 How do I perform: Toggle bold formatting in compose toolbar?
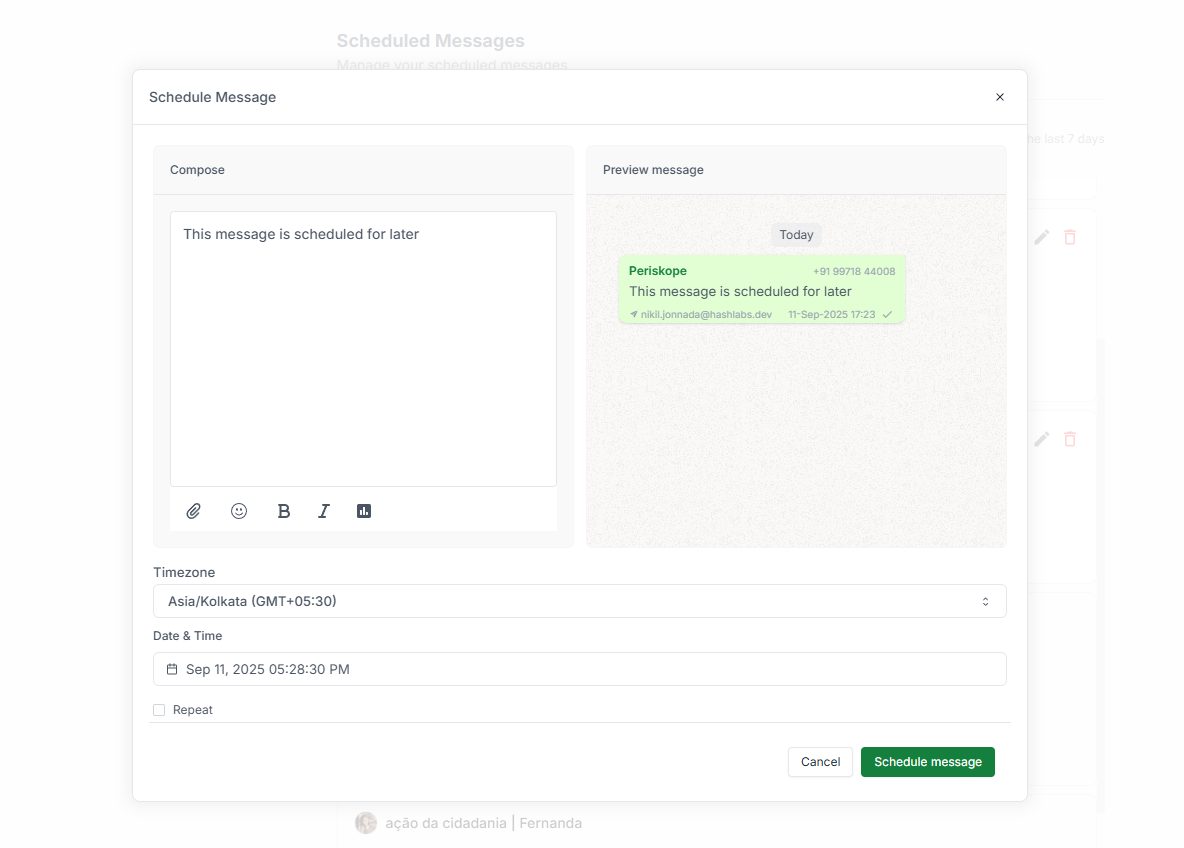[x=284, y=511]
